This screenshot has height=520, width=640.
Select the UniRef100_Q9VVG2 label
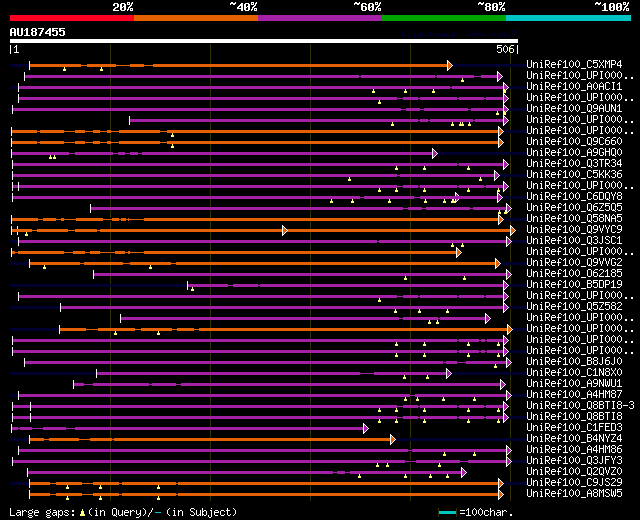tap(574, 263)
